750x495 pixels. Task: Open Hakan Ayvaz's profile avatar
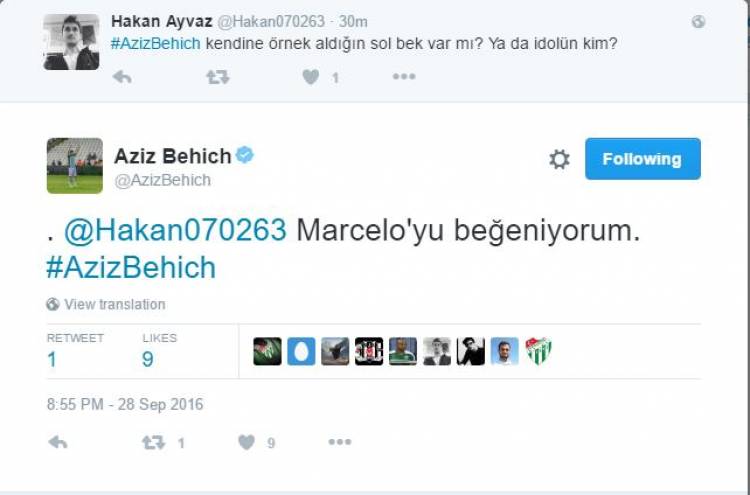pos(71,42)
